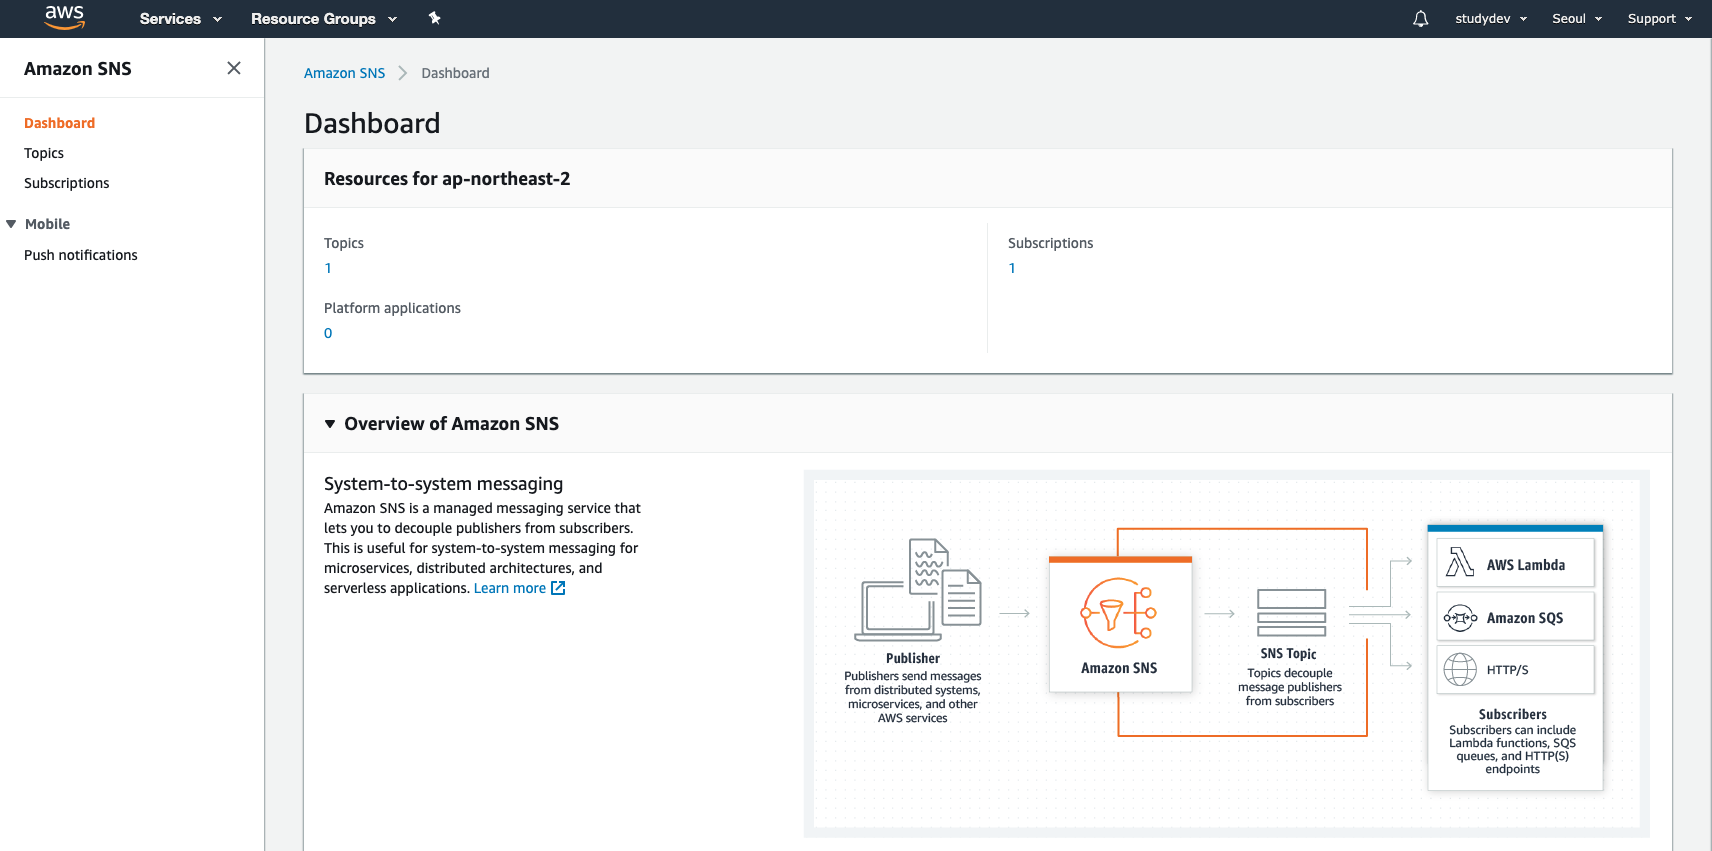Open Topics in the sidebar

tap(44, 153)
